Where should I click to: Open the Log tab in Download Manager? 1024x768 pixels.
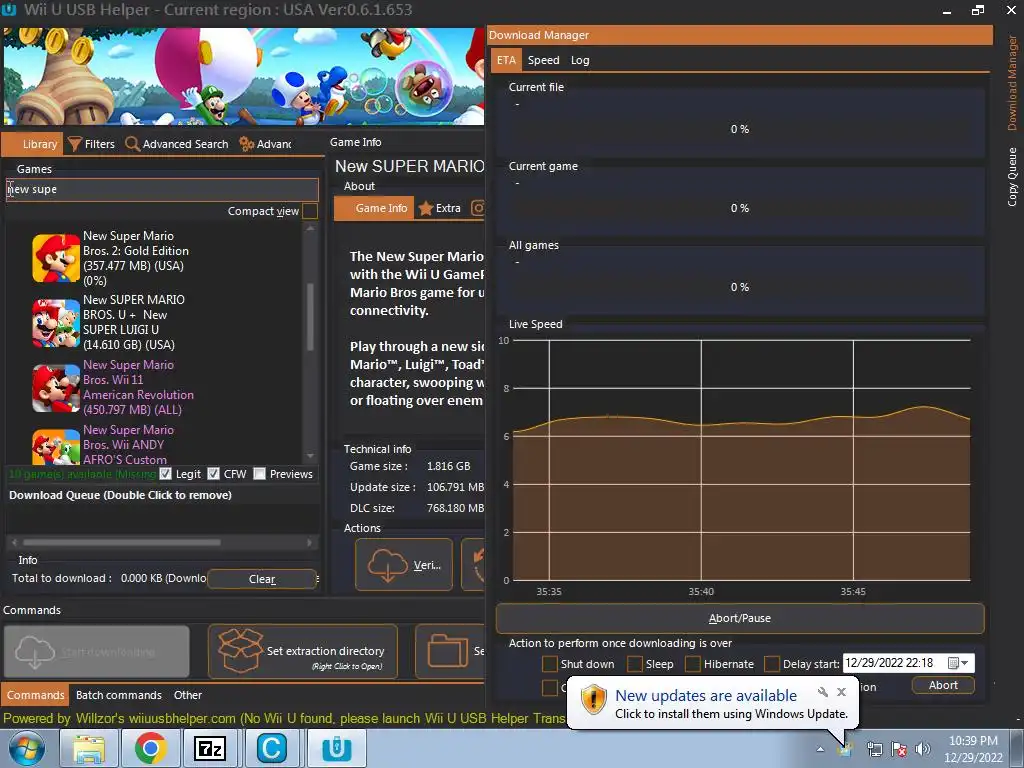[x=580, y=60]
